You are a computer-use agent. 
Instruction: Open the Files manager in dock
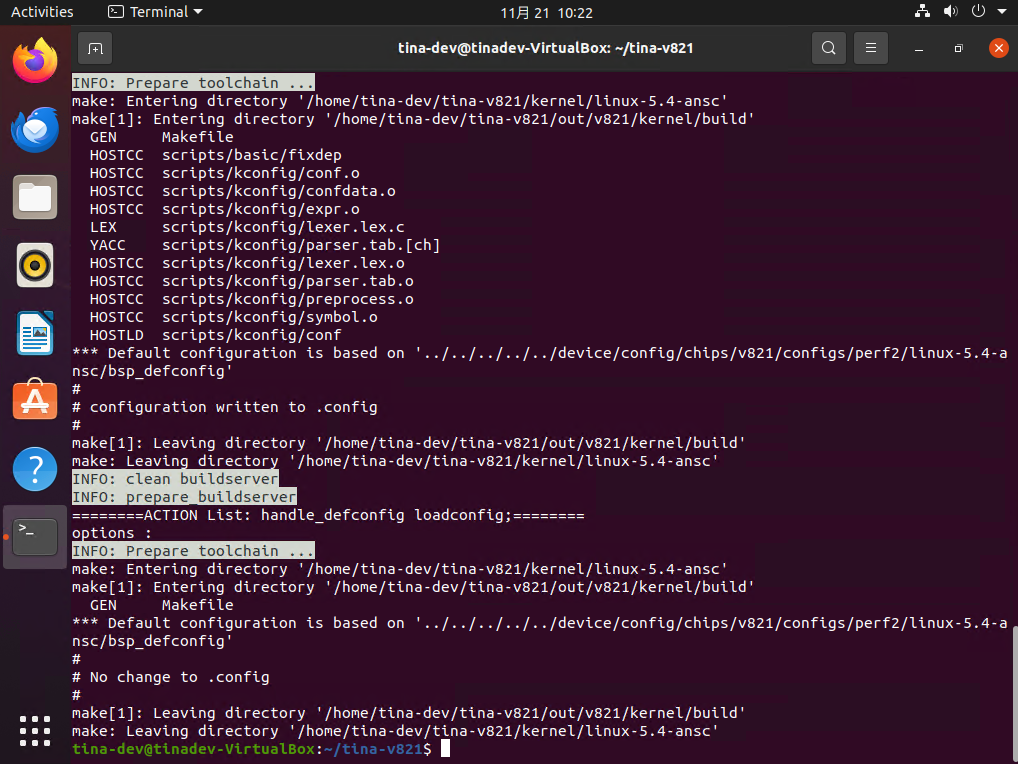tap(35, 197)
